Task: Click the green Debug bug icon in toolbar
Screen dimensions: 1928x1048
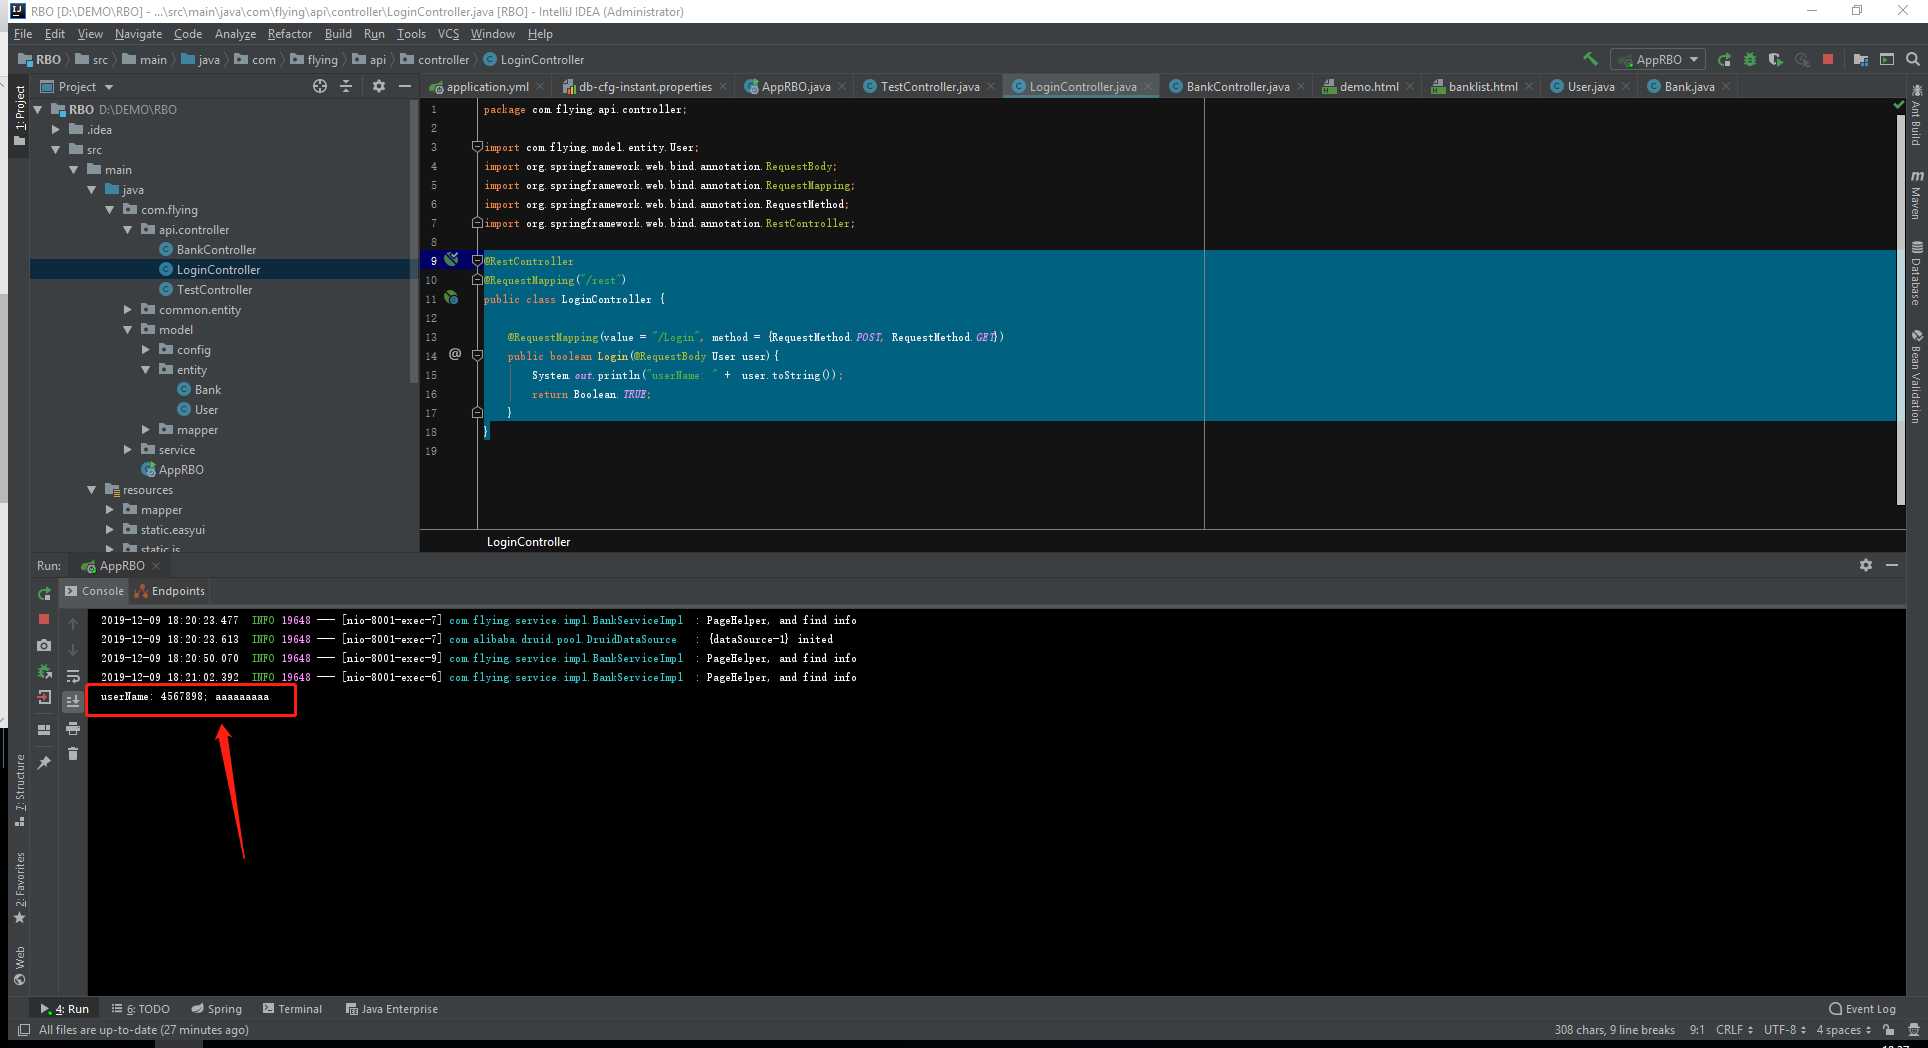Action: [1750, 60]
